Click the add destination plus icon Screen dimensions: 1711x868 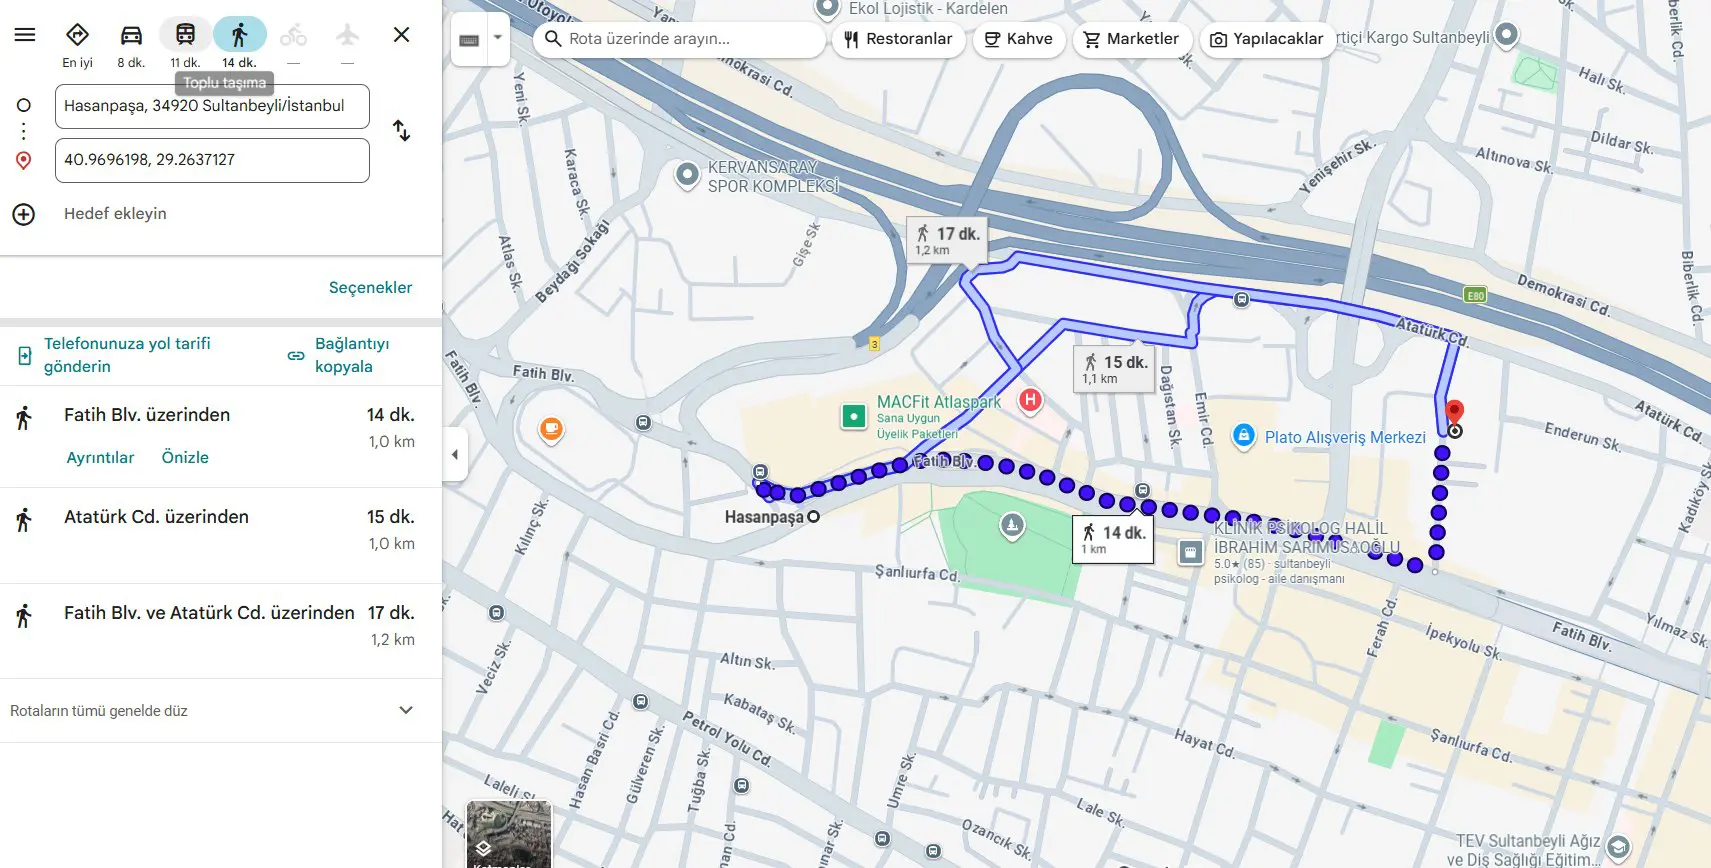24,214
